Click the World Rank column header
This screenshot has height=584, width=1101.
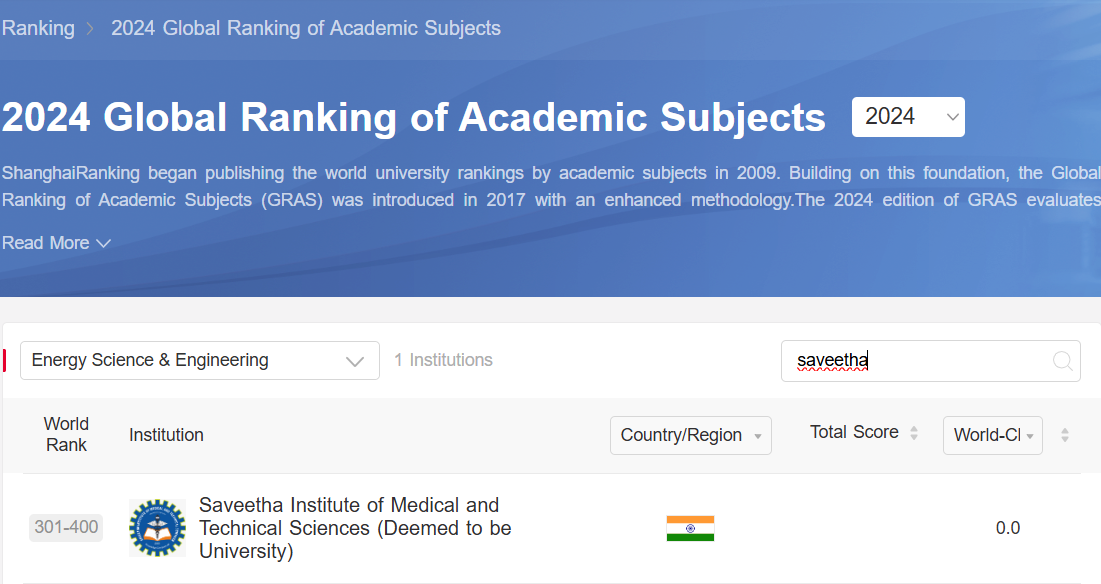(x=66, y=435)
